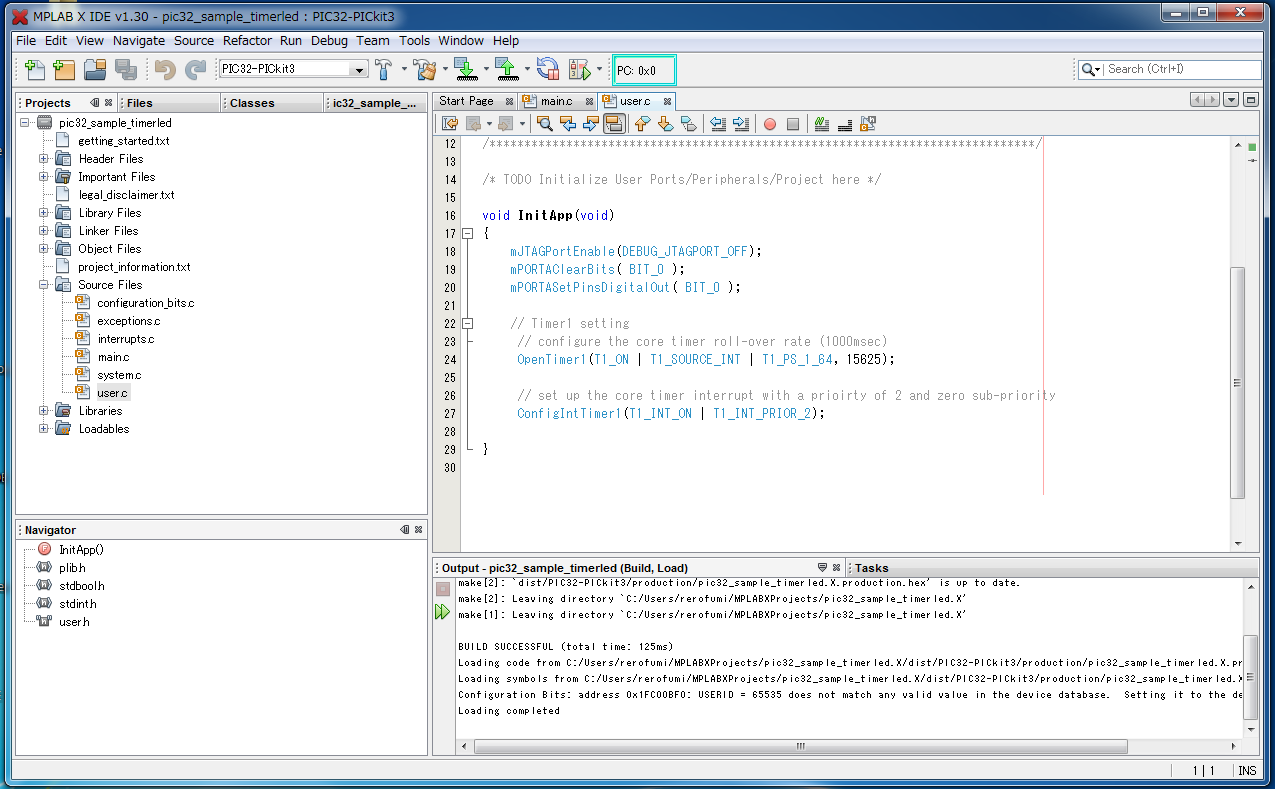1275x789 pixels.
Task: Click the Read Device Memory upload icon
Action: click(507, 69)
